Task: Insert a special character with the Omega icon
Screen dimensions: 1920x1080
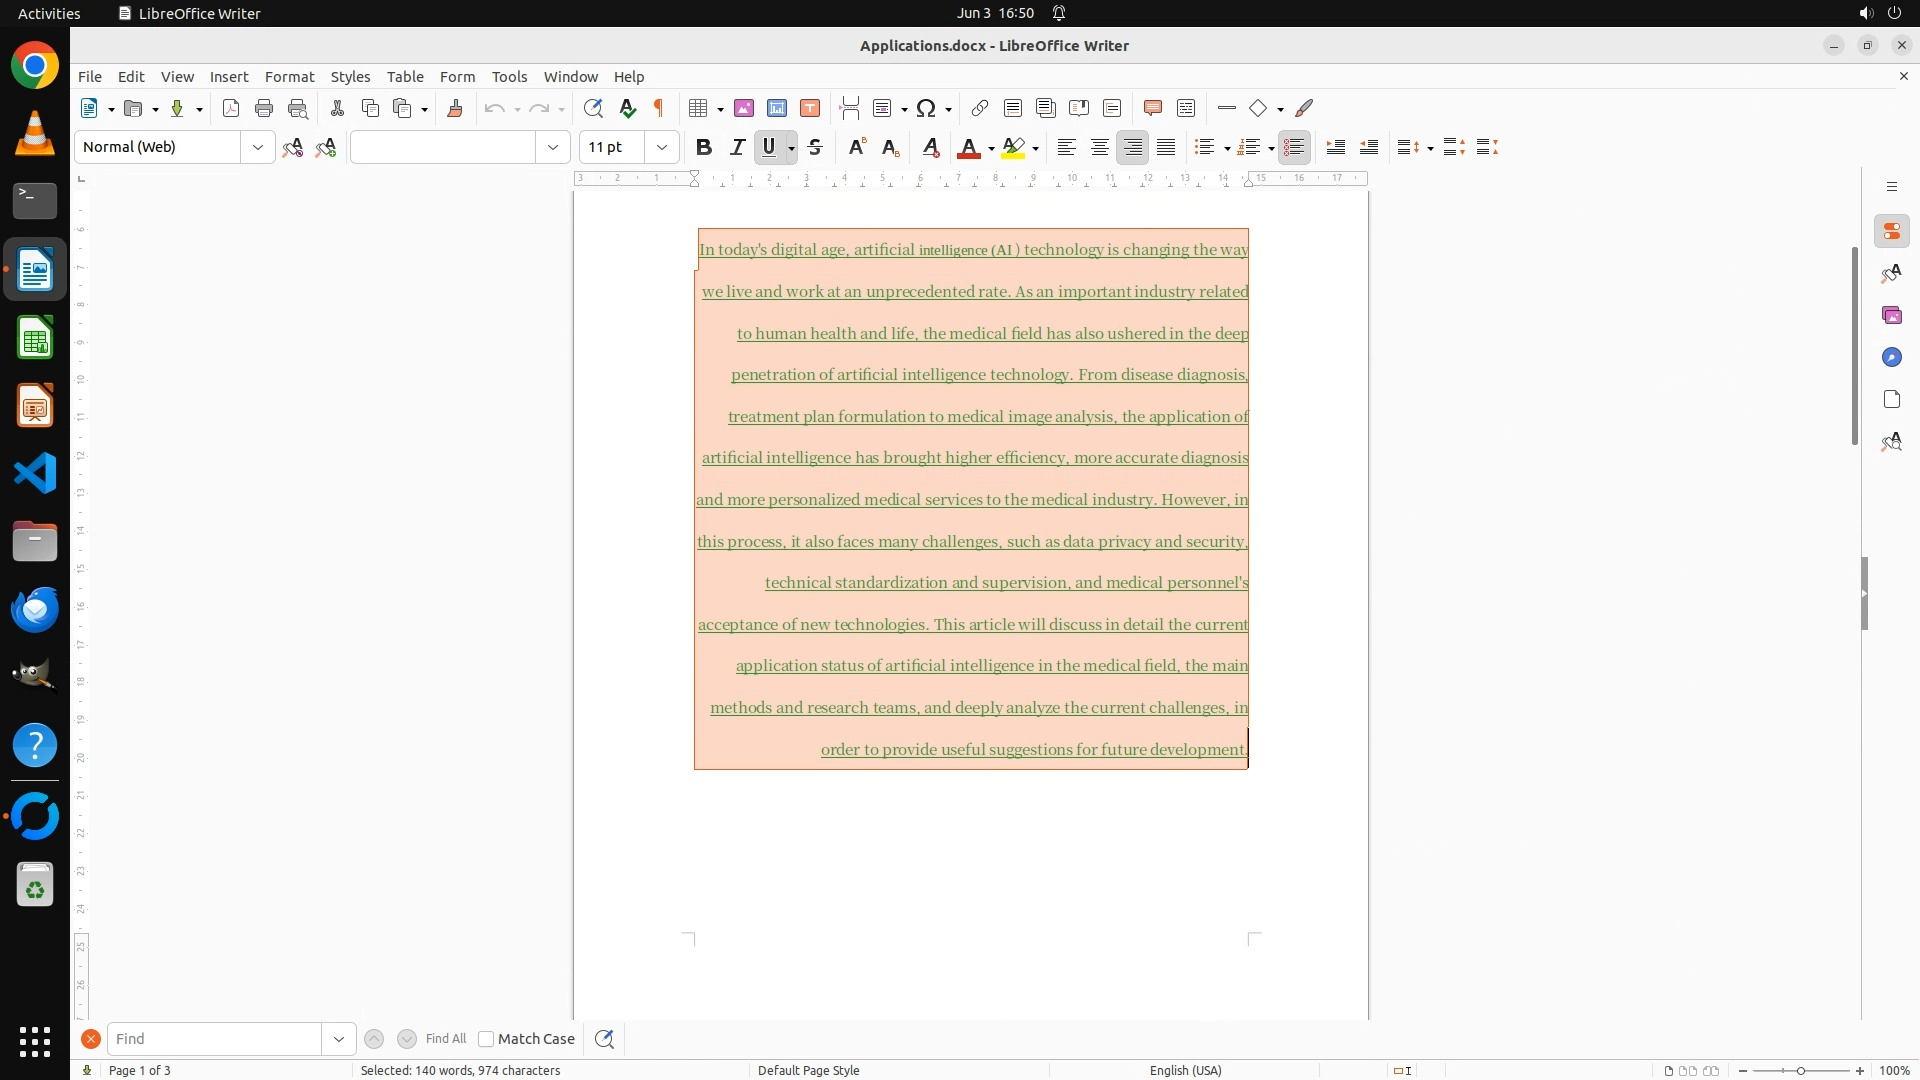Action: click(x=926, y=108)
